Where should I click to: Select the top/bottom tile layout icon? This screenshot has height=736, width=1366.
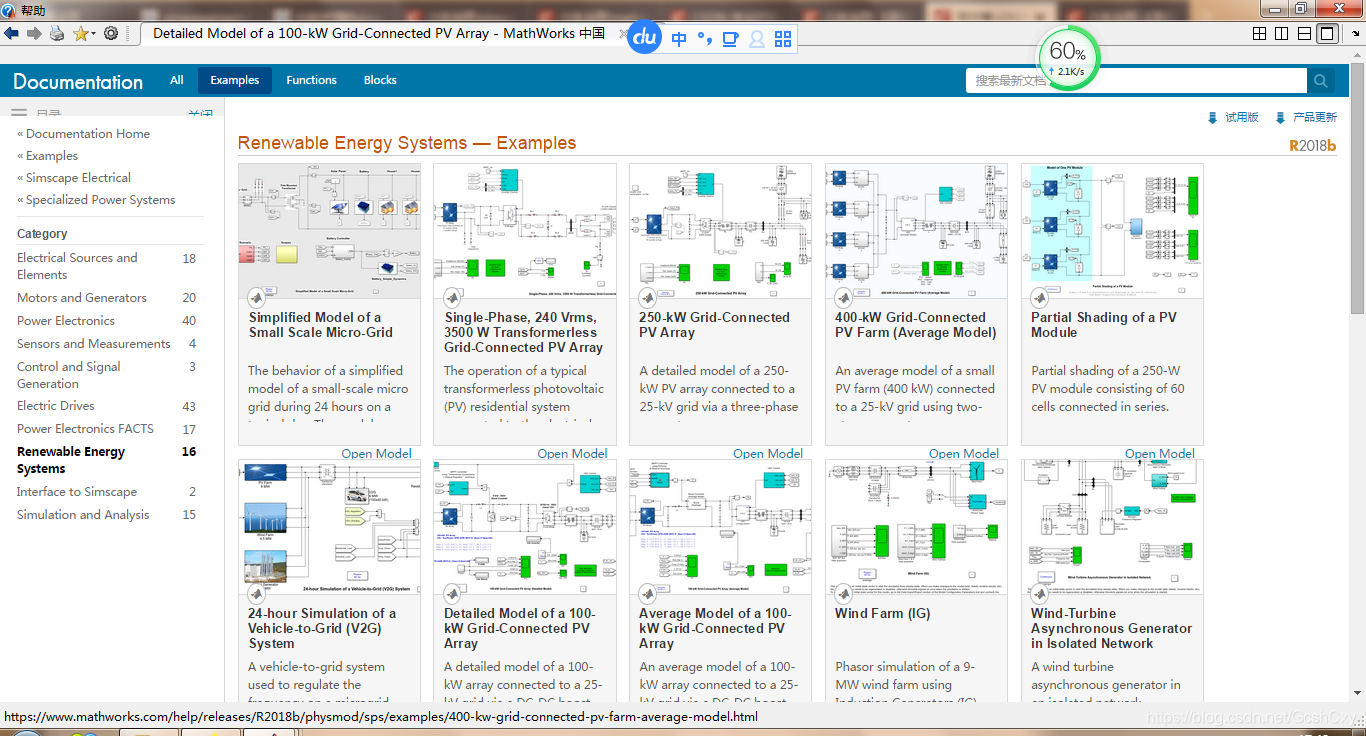pos(1304,33)
